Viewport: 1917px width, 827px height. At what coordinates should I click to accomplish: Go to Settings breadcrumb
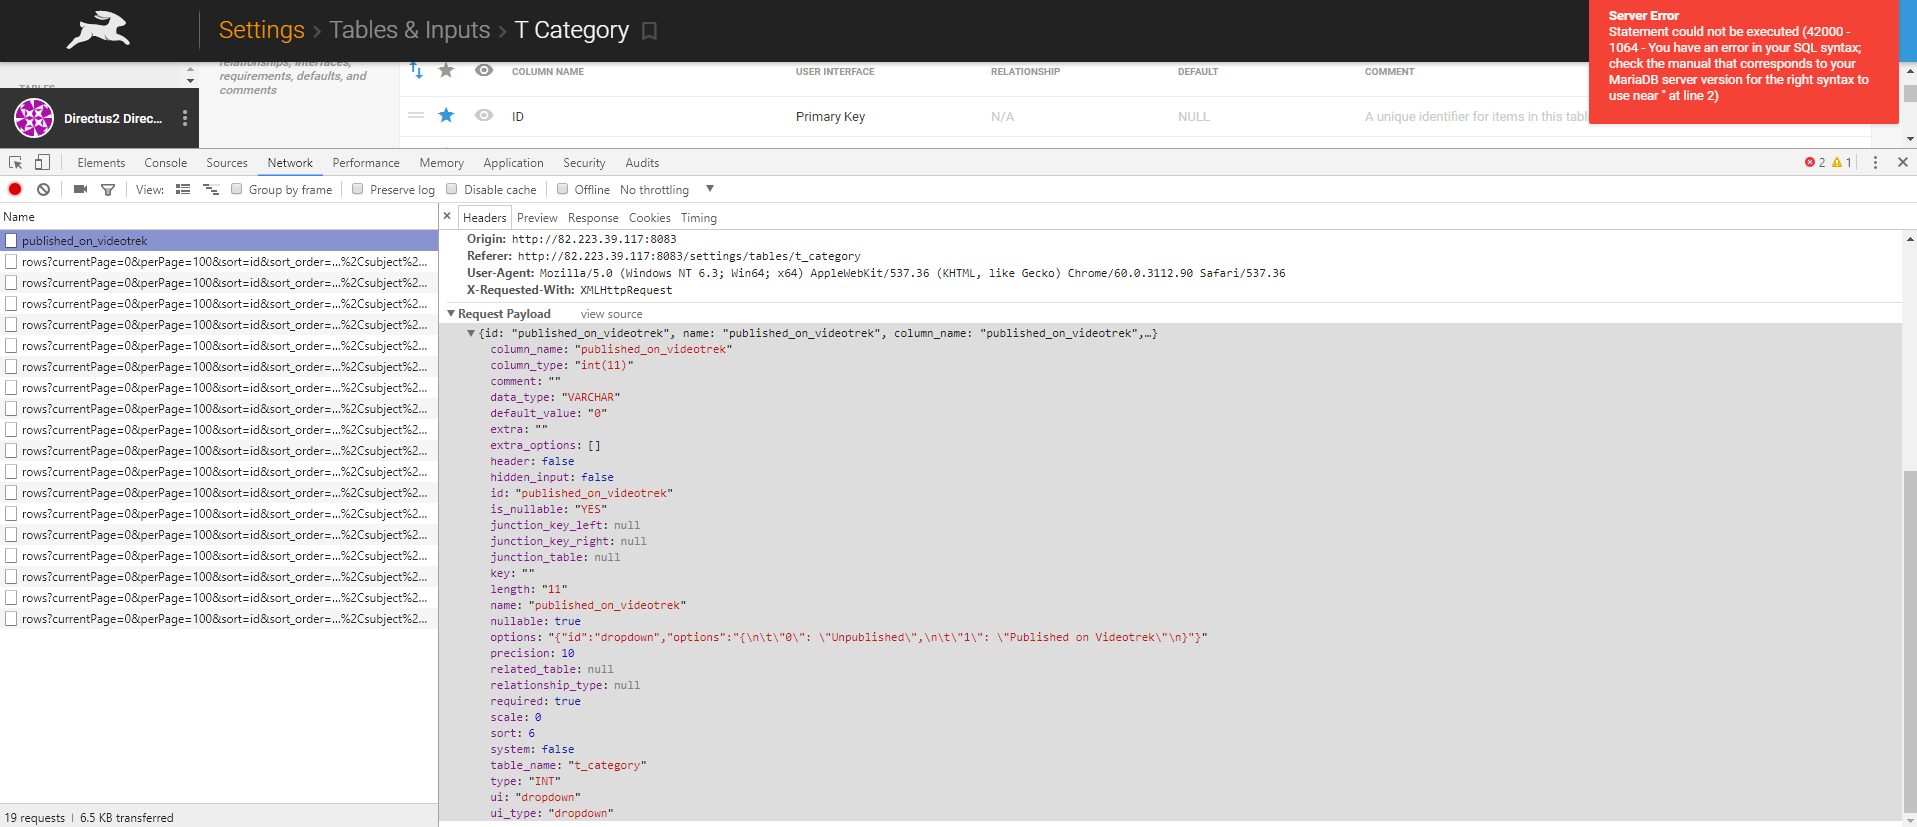tap(261, 30)
